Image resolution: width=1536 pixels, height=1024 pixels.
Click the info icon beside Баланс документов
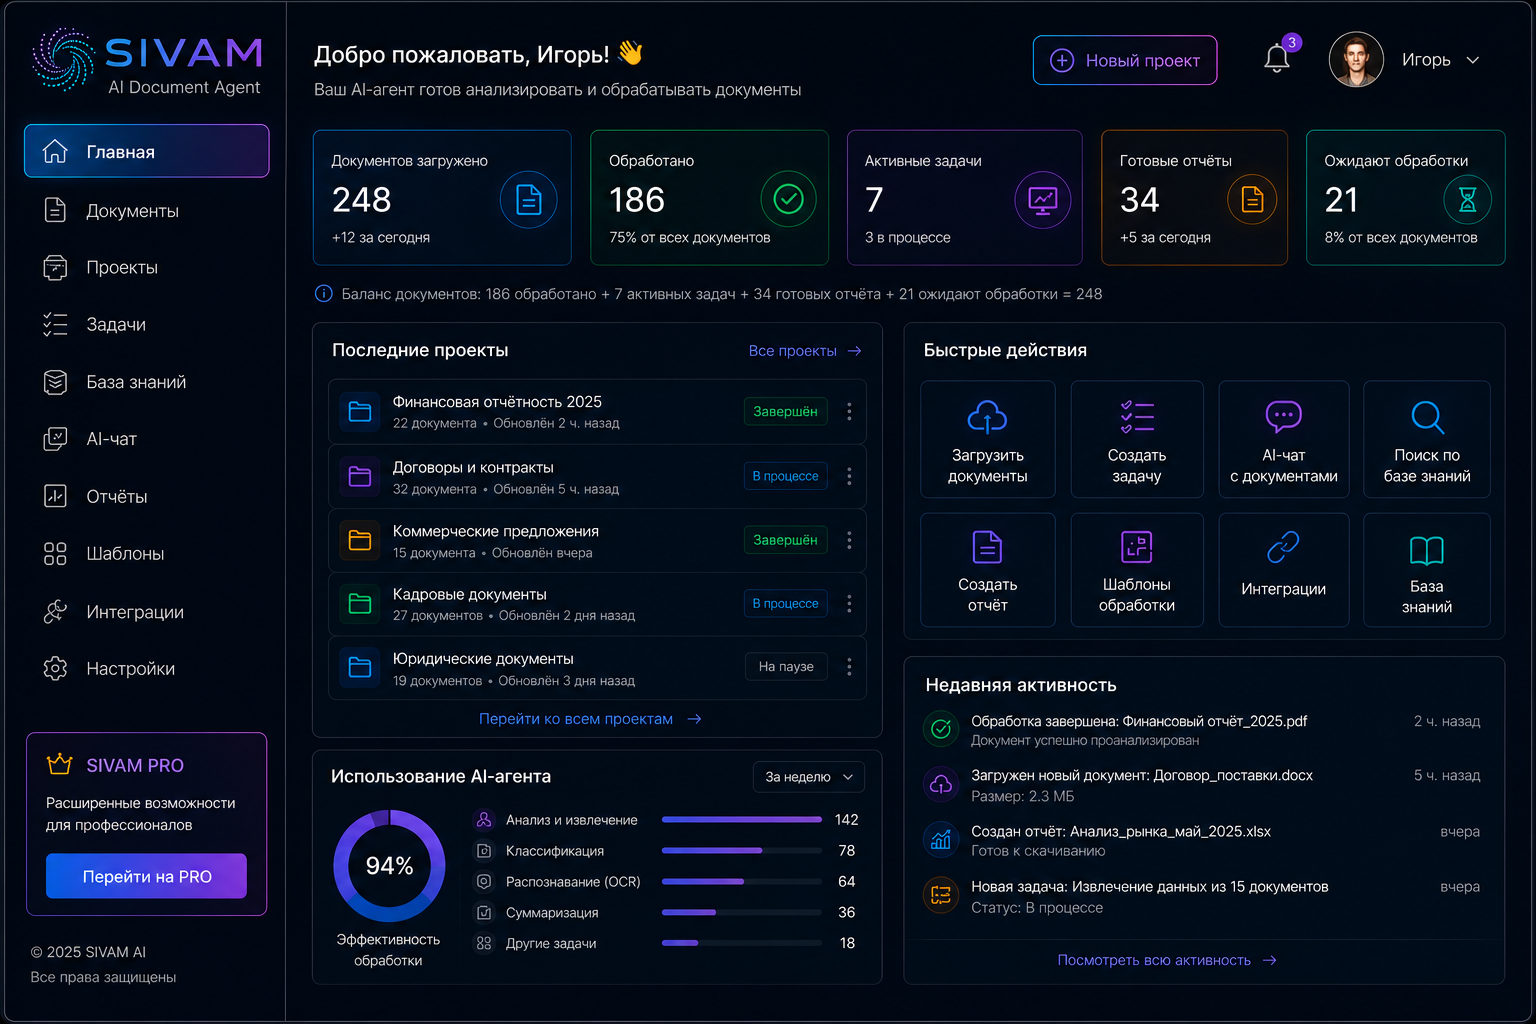click(324, 294)
